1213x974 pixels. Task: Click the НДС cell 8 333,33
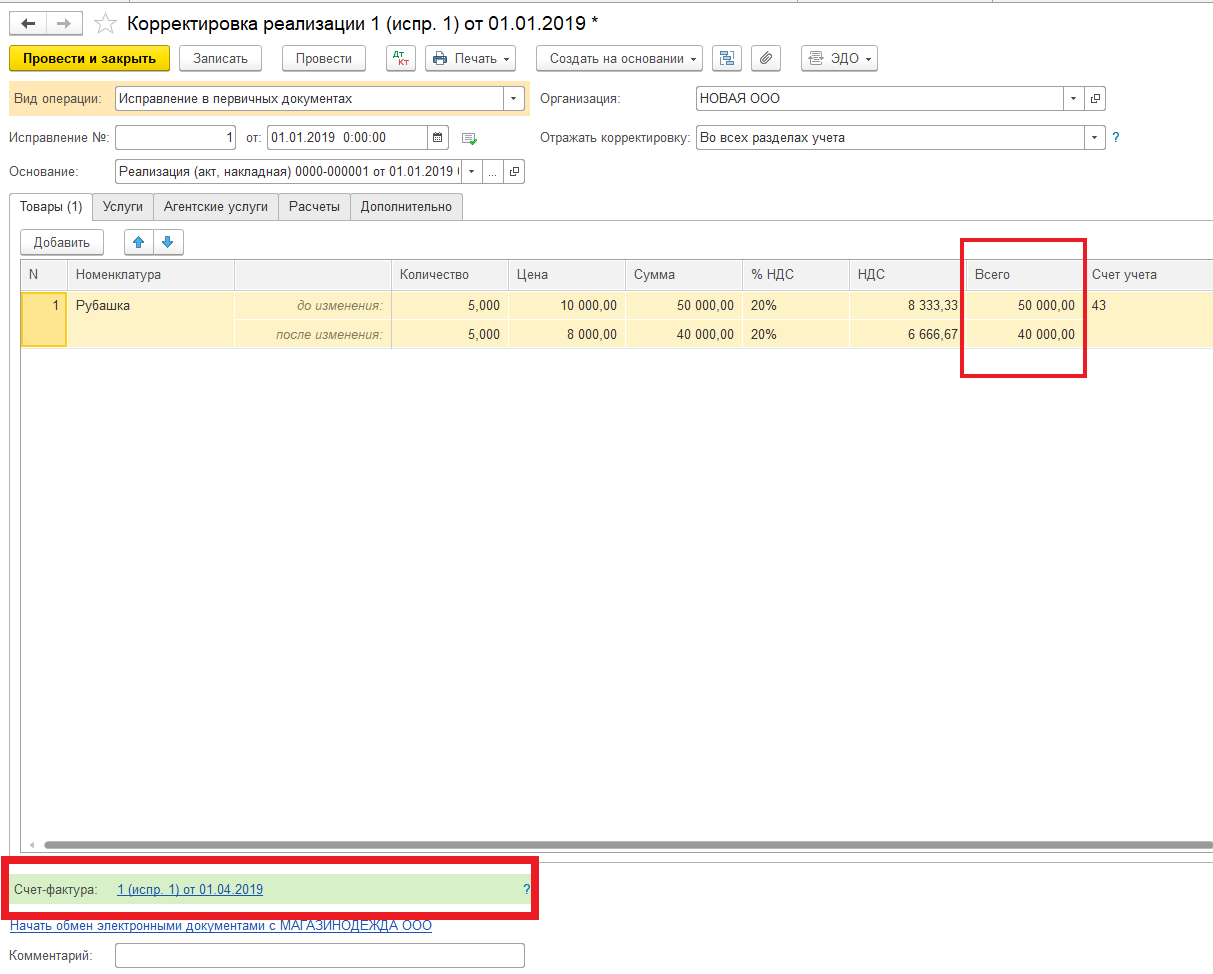(907, 306)
